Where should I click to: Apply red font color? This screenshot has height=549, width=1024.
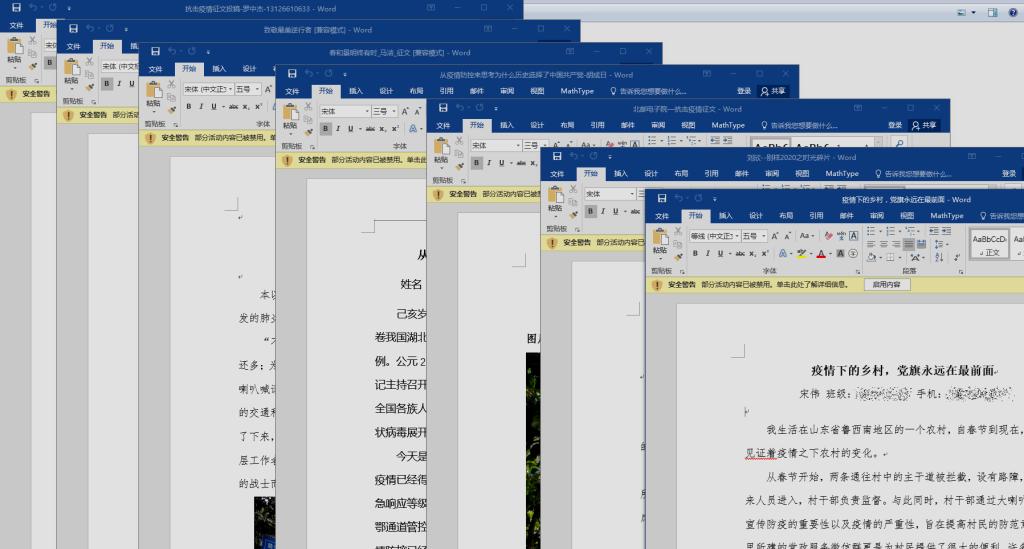[x=821, y=253]
